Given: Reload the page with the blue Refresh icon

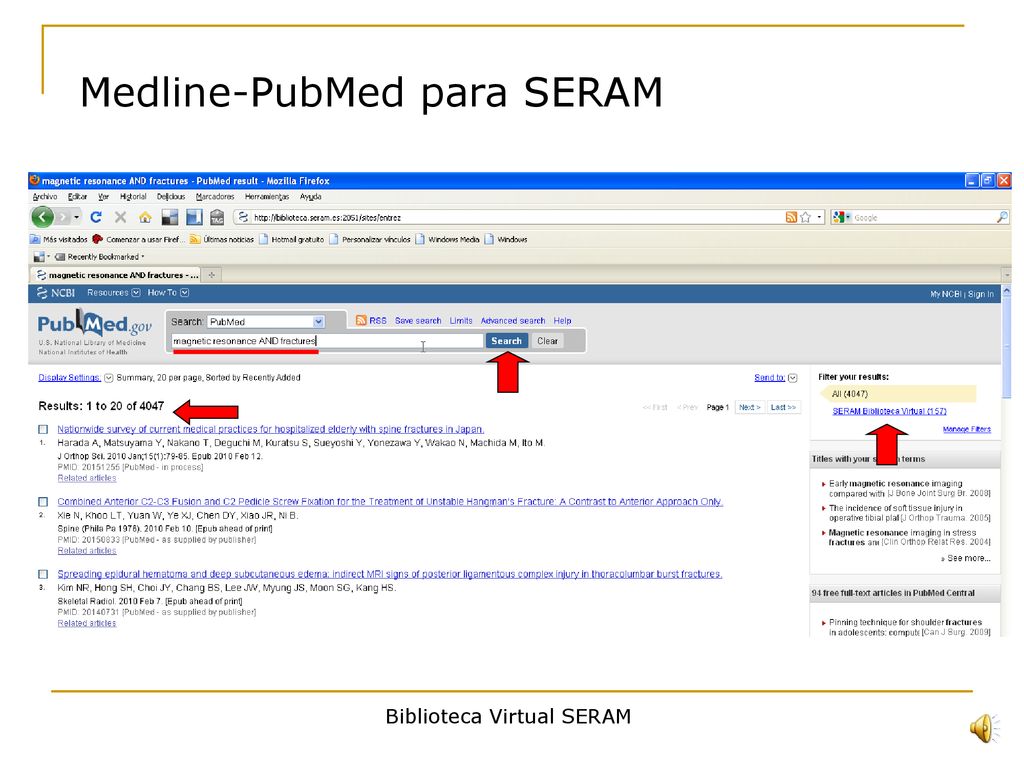Looking at the screenshot, I should (96, 217).
